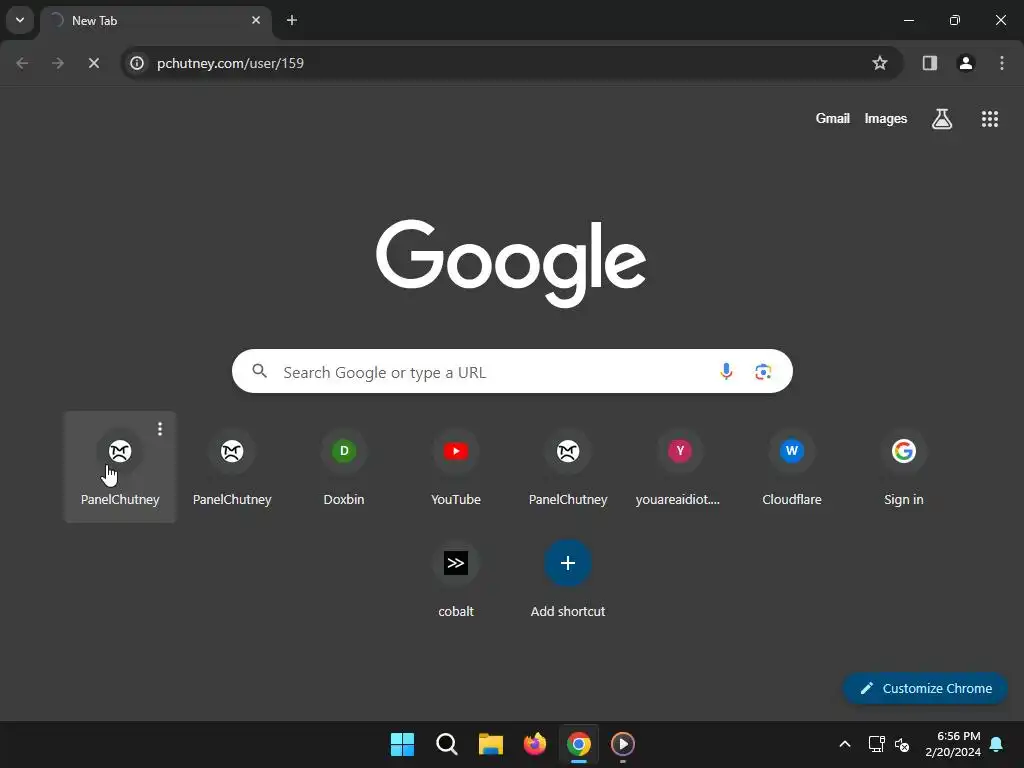
Task: Open the media player taskbar app
Action: [622, 744]
